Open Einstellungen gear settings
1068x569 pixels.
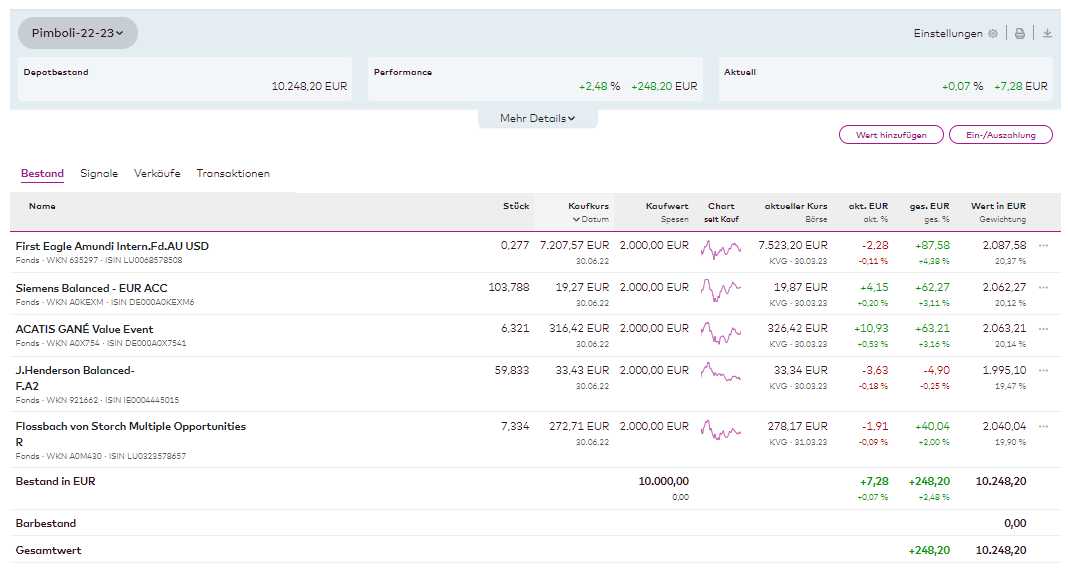(x=992, y=33)
